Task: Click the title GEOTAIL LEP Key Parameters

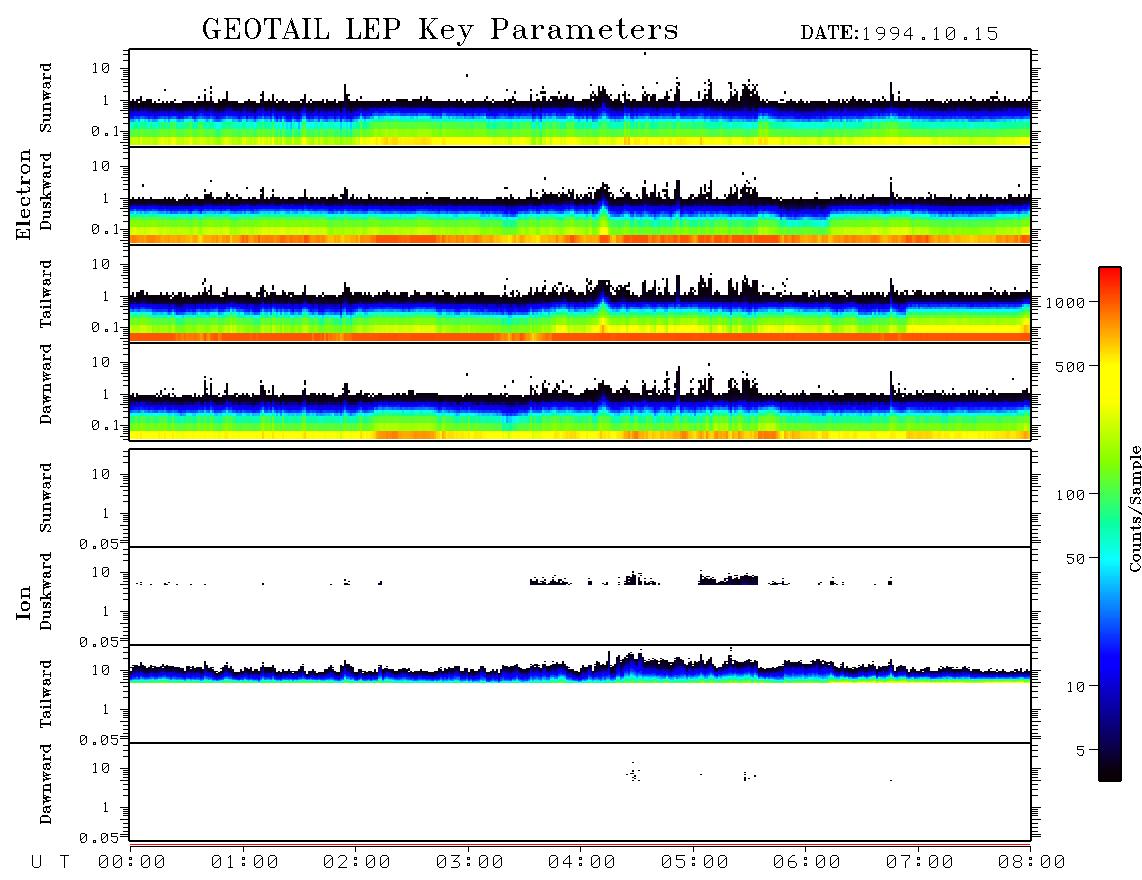Action: tap(440, 30)
